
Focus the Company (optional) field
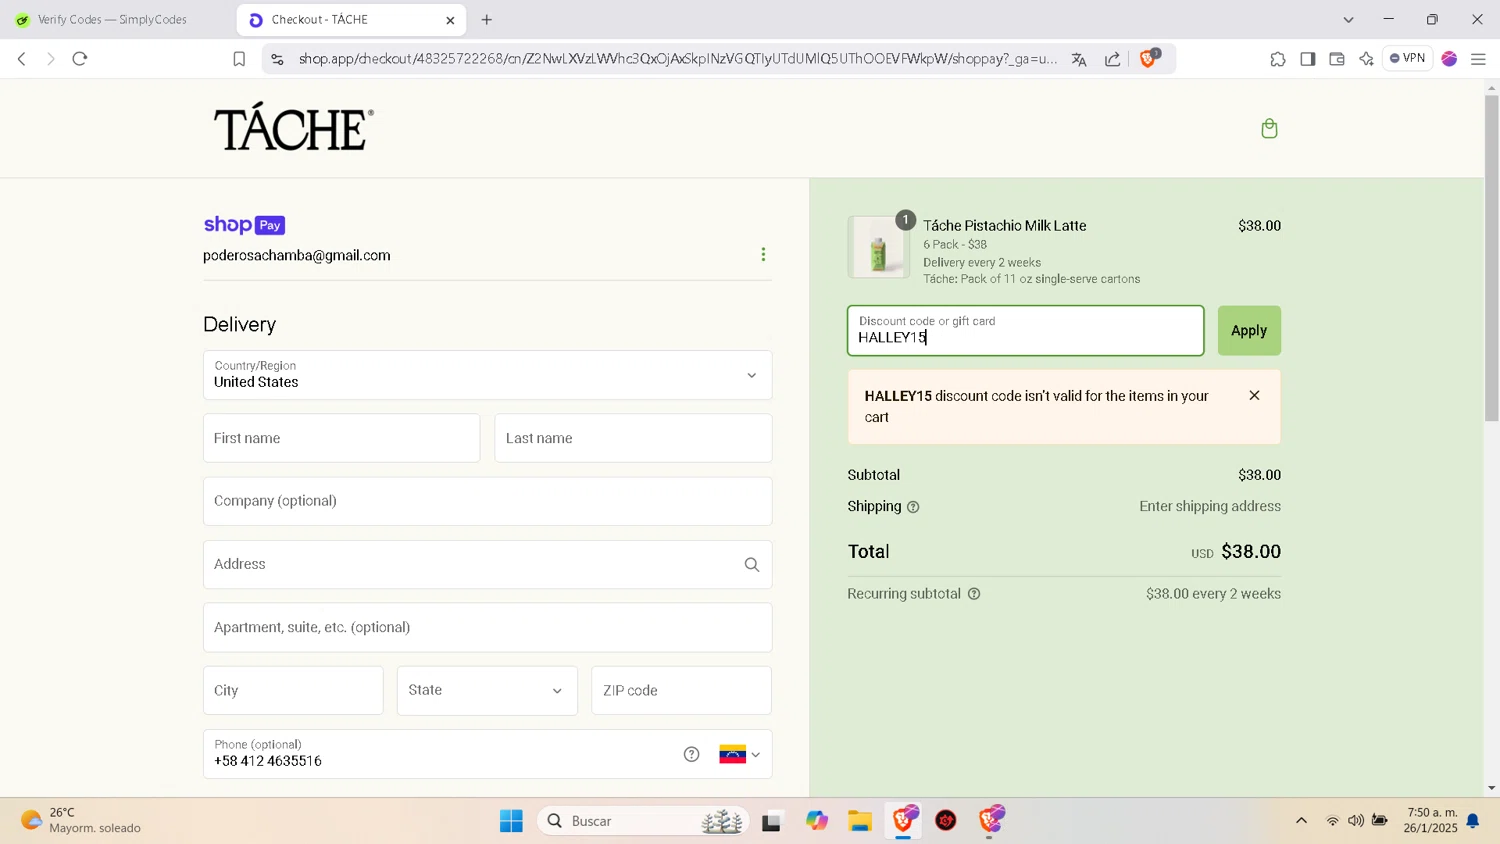pos(487,501)
